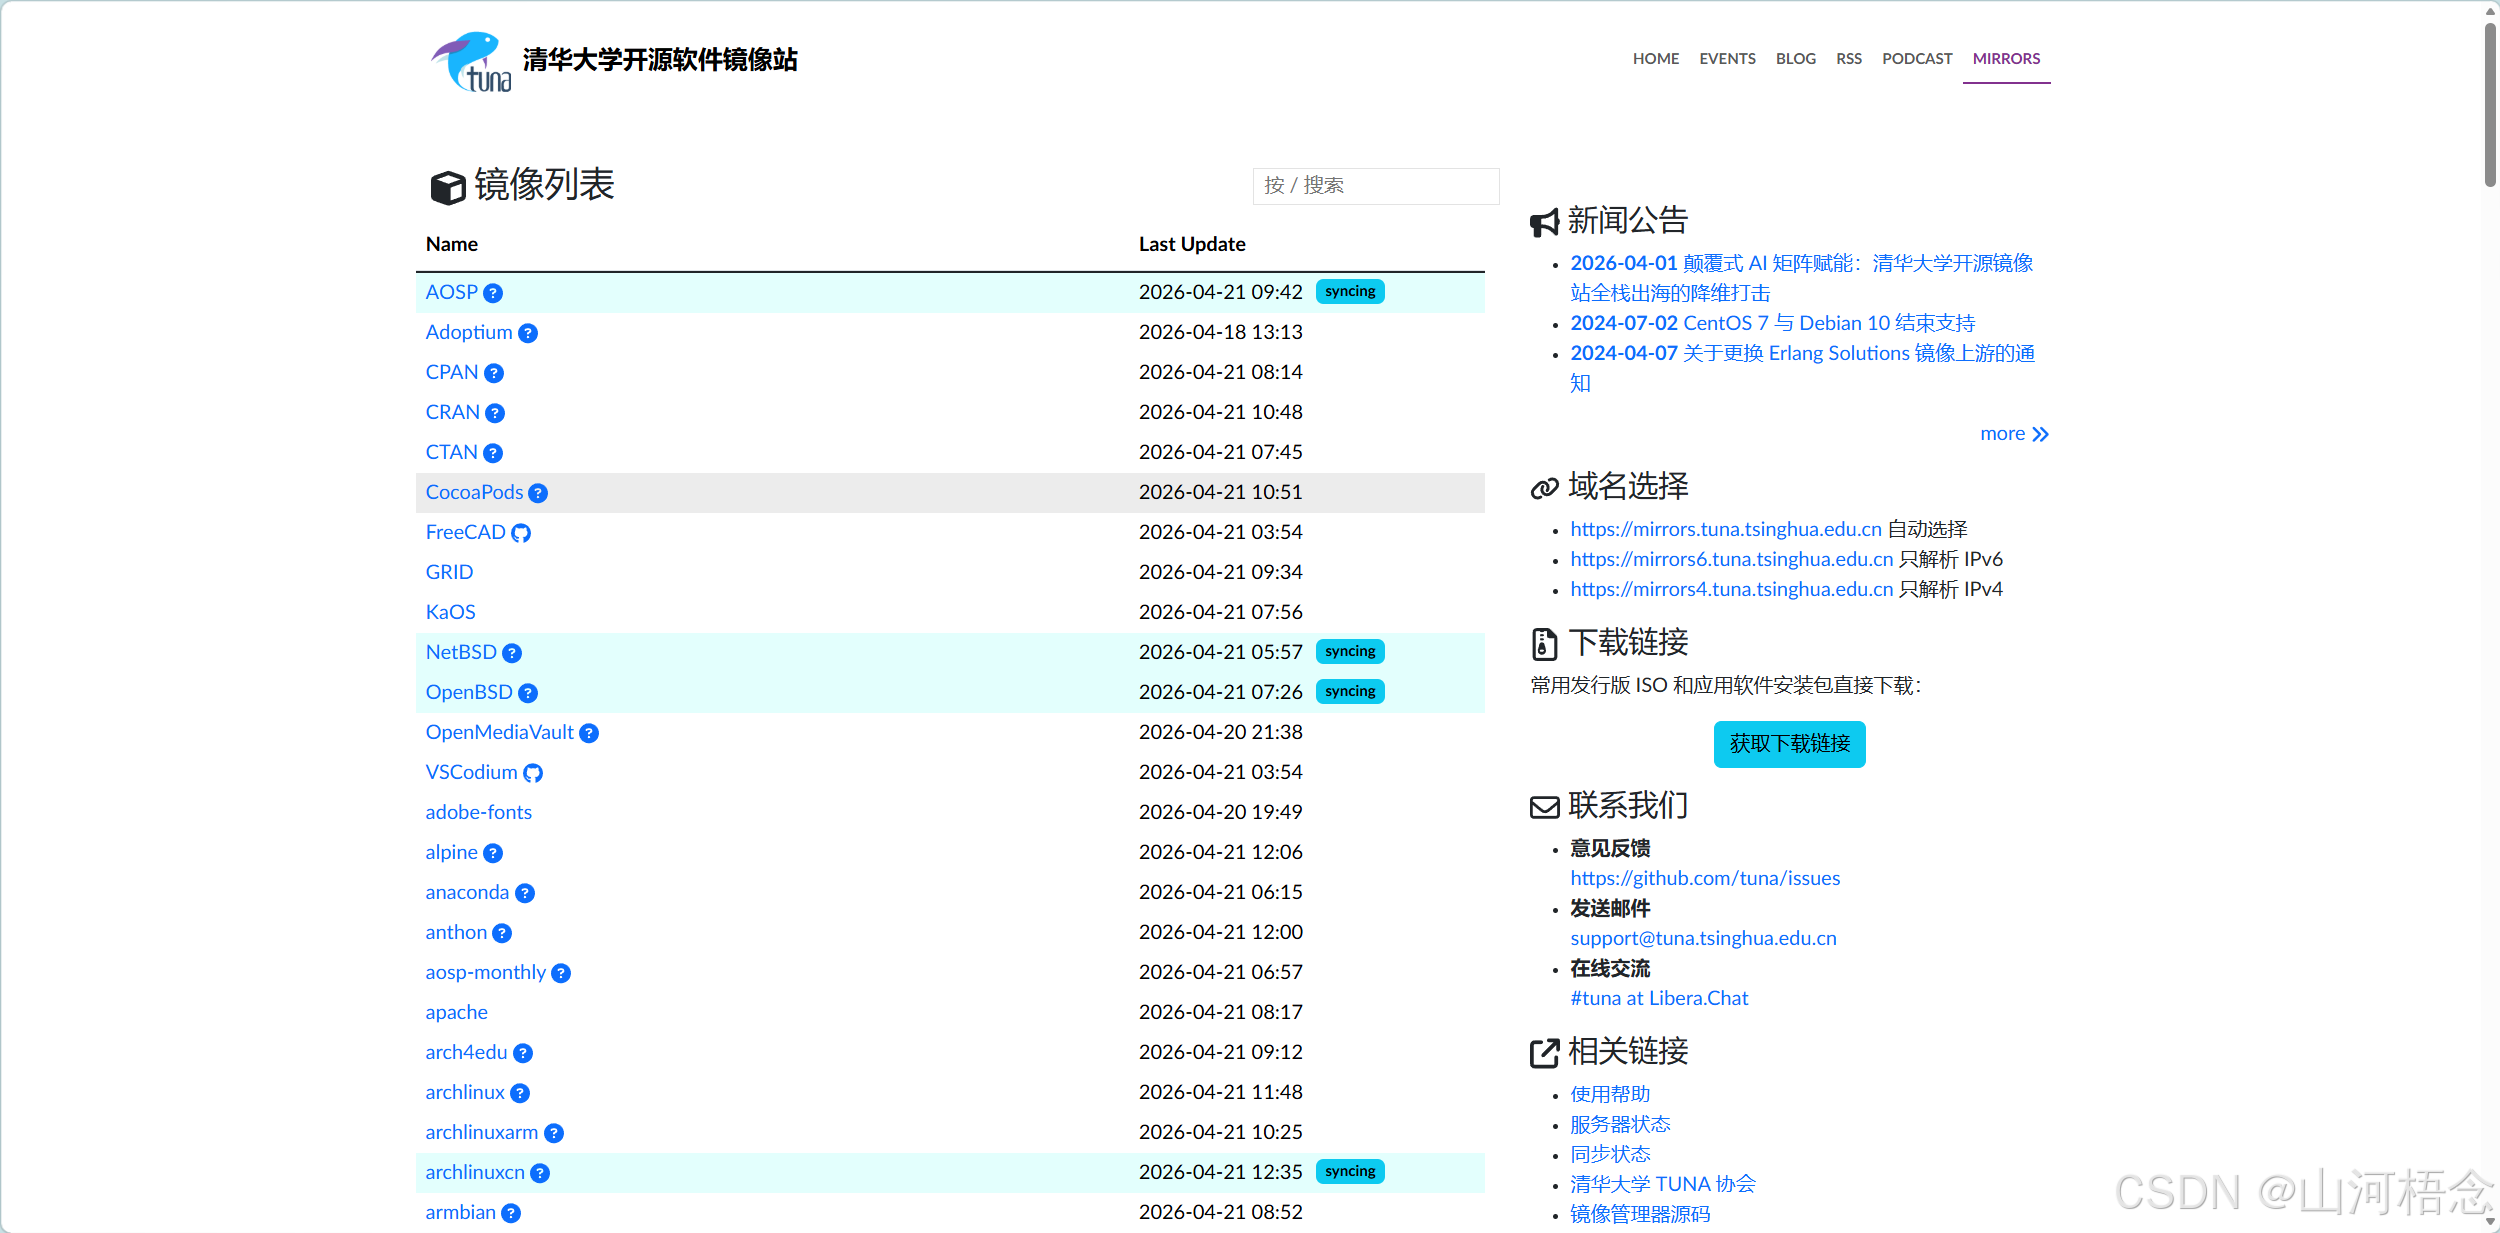Open the help icon beside arch4edu

point(523,1053)
